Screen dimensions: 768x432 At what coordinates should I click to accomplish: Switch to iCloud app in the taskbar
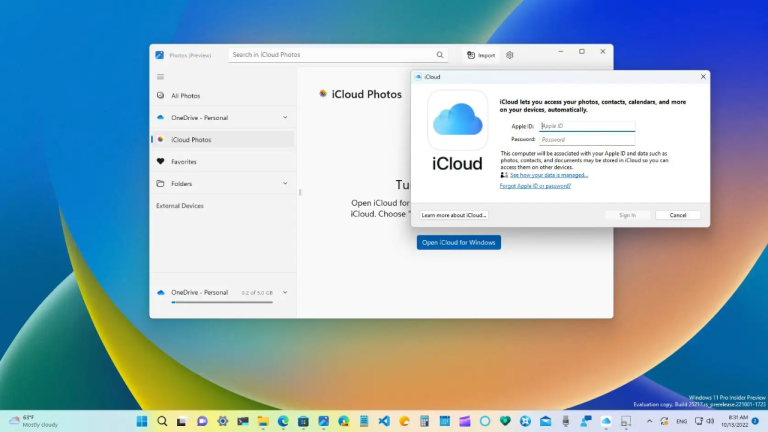point(606,421)
